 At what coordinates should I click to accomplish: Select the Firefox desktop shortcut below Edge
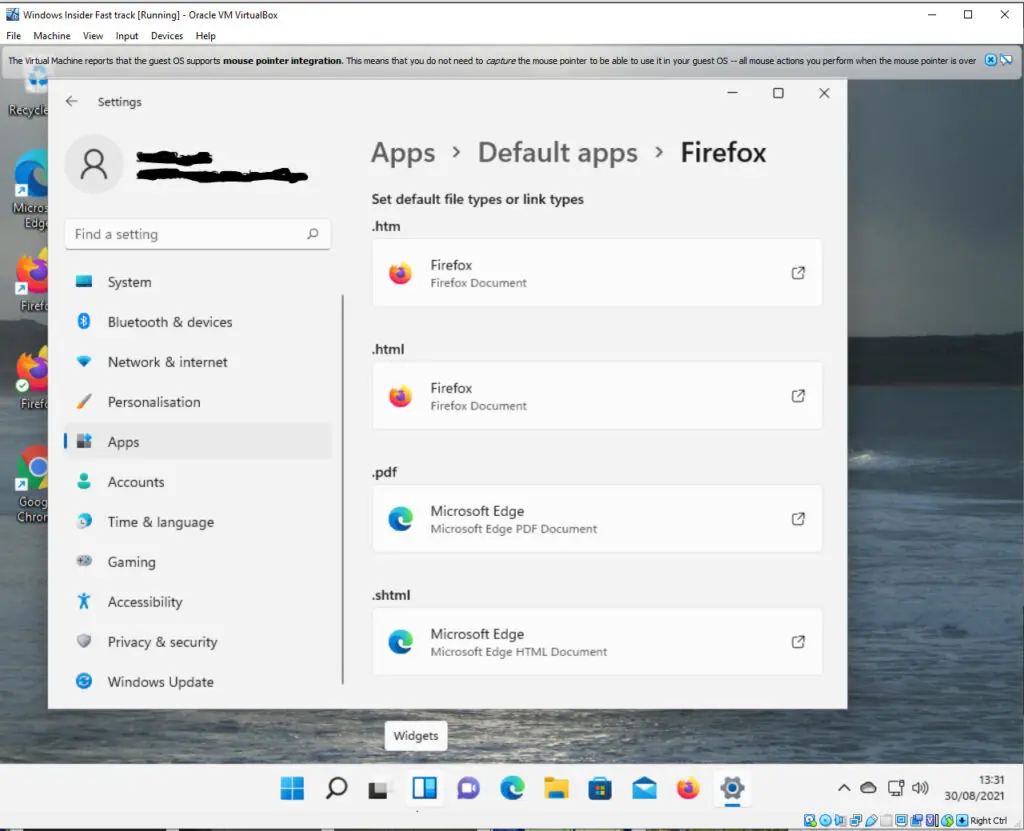click(31, 280)
